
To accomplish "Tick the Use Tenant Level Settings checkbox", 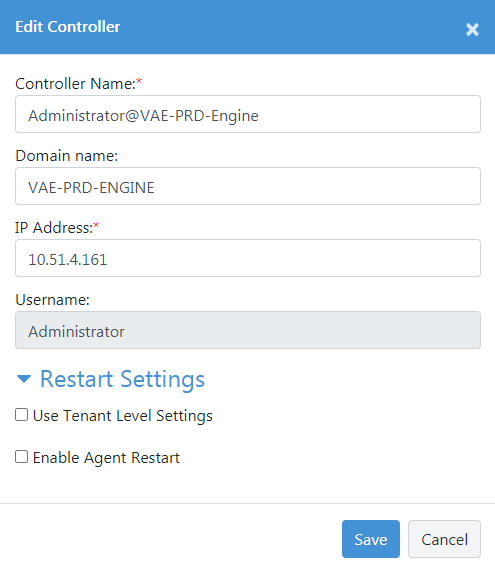I will pos(22,415).
